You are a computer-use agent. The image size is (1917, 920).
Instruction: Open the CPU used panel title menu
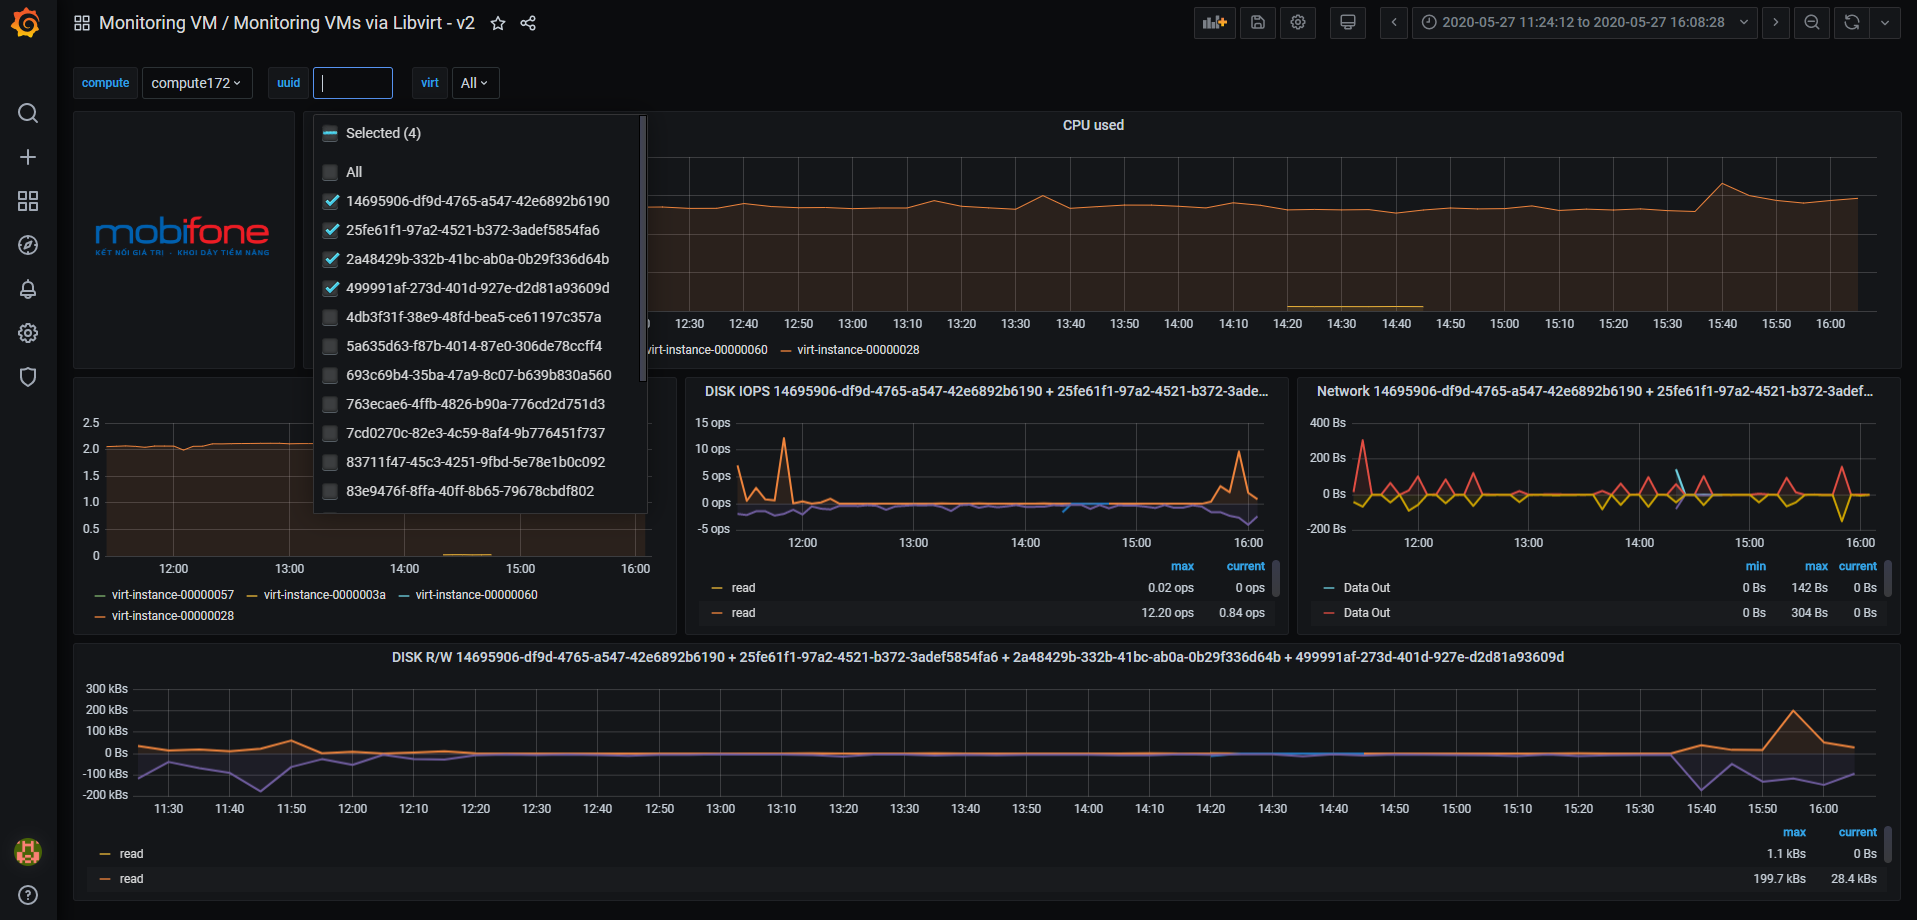click(1092, 125)
